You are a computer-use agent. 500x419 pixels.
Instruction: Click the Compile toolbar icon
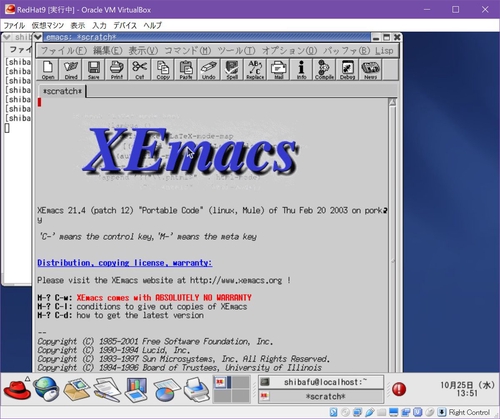(324, 69)
